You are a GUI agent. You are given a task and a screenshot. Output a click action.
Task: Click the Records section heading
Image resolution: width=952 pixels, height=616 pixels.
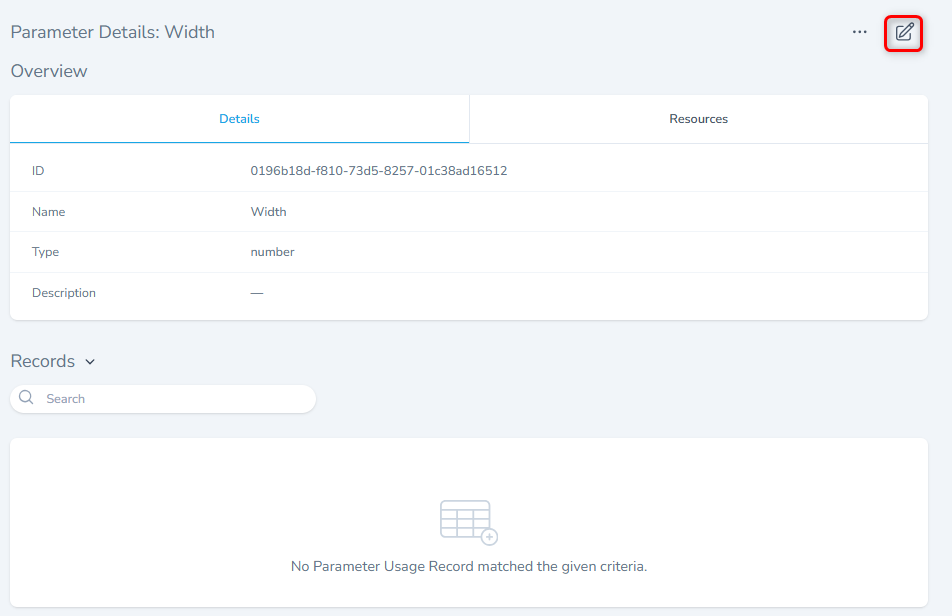click(43, 361)
